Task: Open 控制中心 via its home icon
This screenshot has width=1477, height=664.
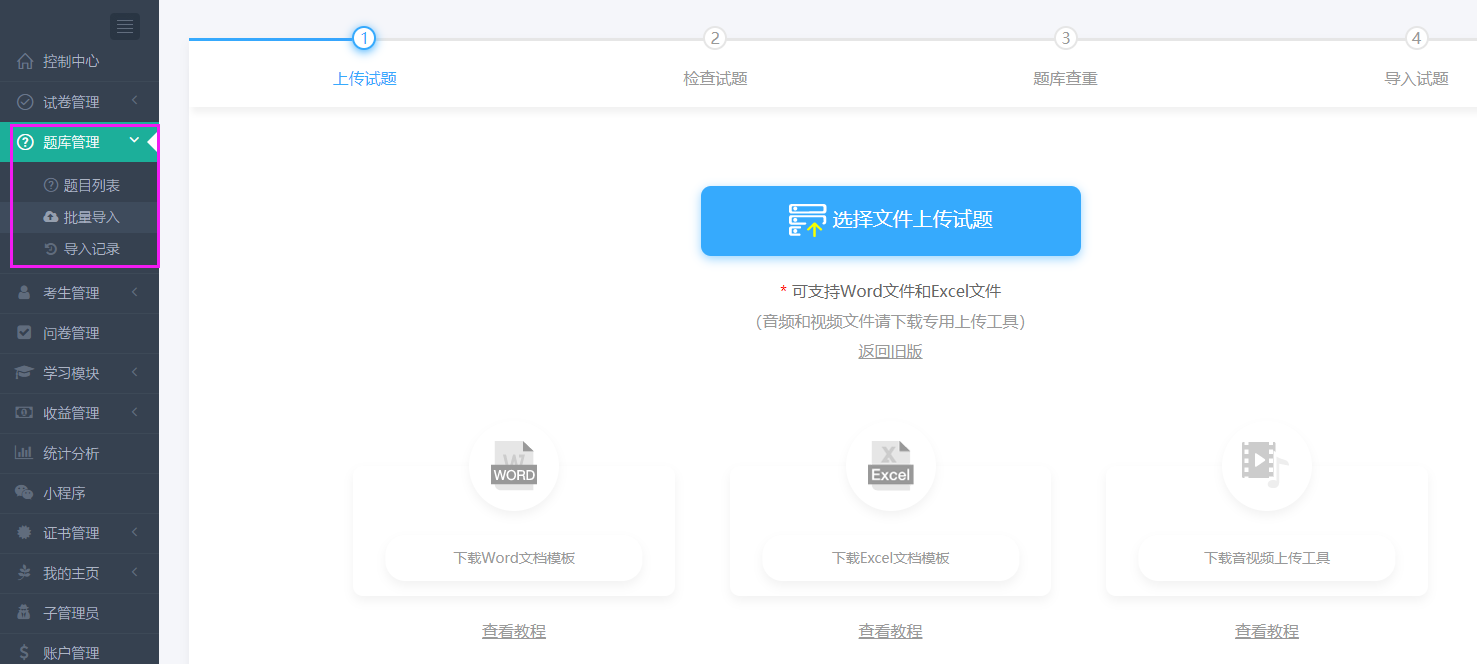Action: (x=25, y=61)
